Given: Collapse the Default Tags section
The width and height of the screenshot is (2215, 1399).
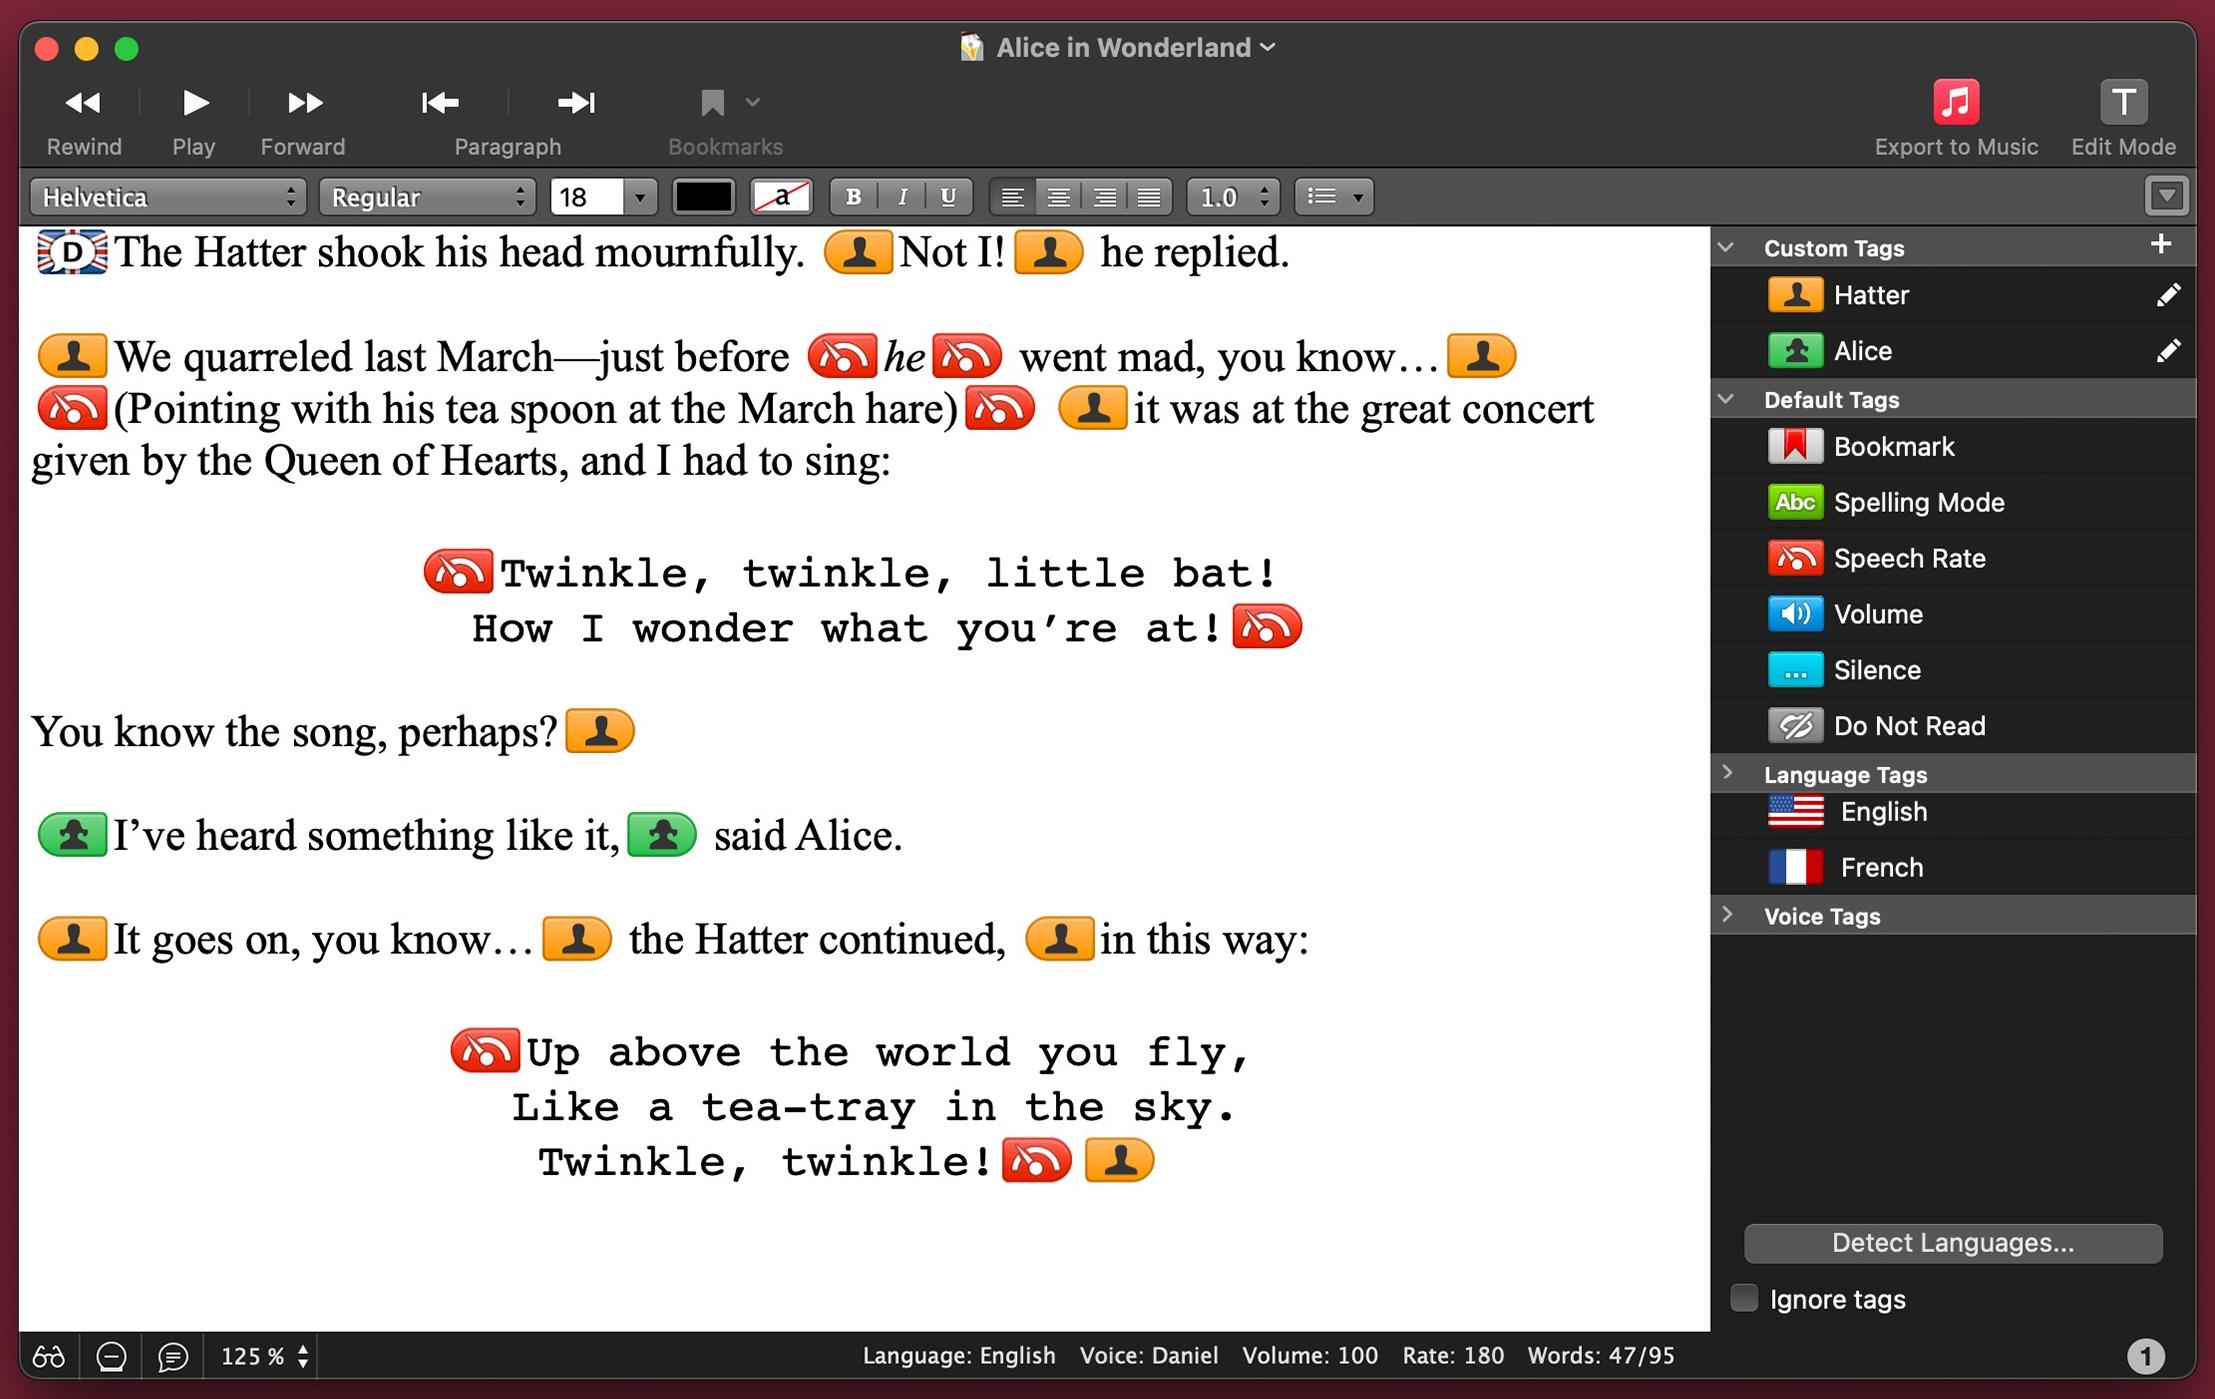Looking at the screenshot, I should (x=1726, y=399).
